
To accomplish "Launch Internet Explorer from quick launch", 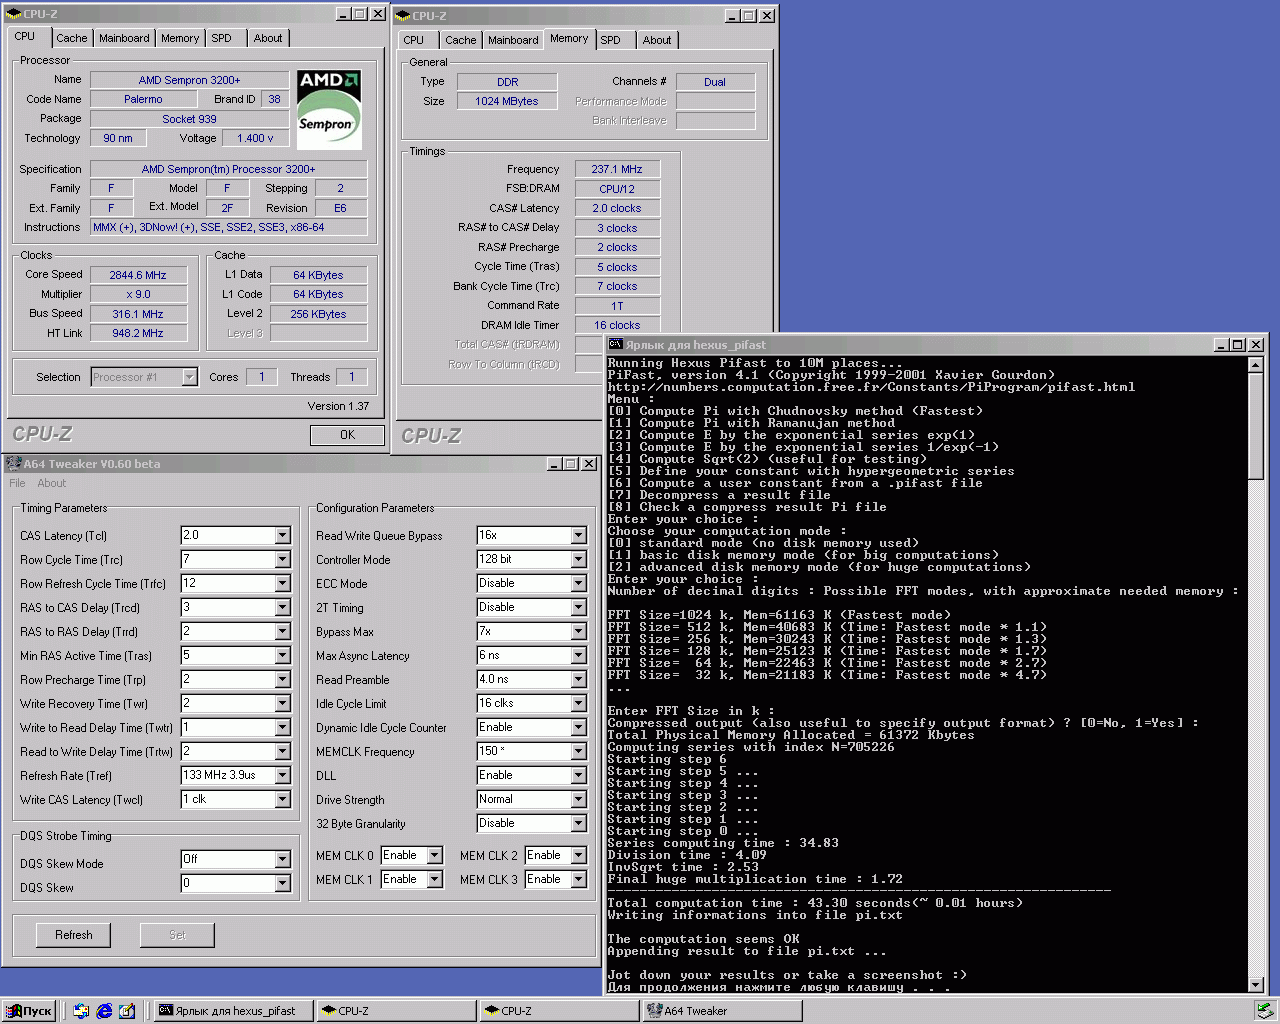I will (x=104, y=1011).
